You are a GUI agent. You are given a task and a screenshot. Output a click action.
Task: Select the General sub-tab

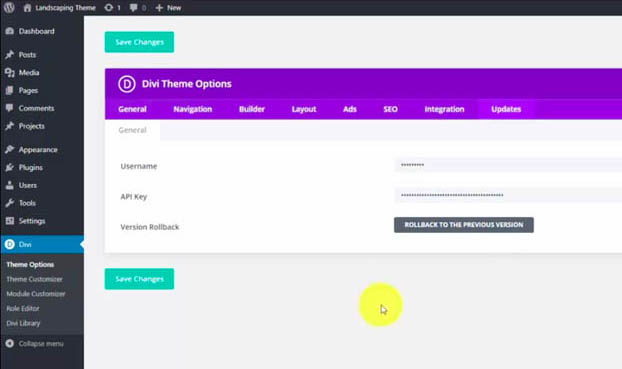coord(132,130)
